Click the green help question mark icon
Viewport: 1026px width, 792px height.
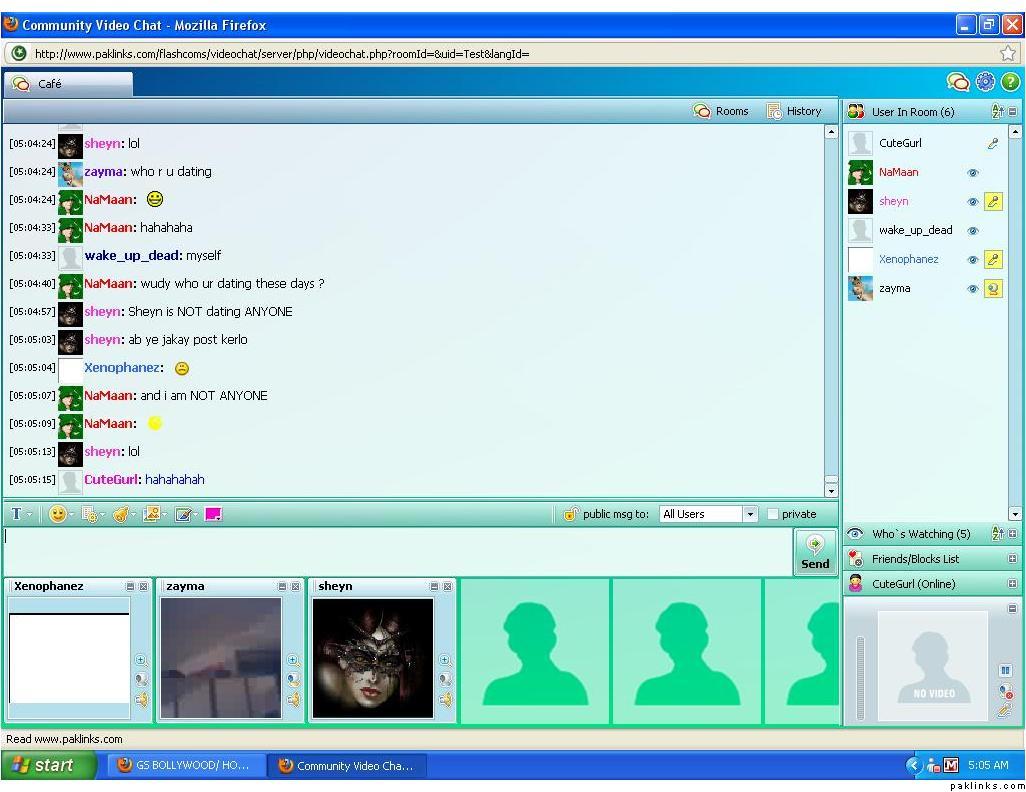click(1010, 82)
